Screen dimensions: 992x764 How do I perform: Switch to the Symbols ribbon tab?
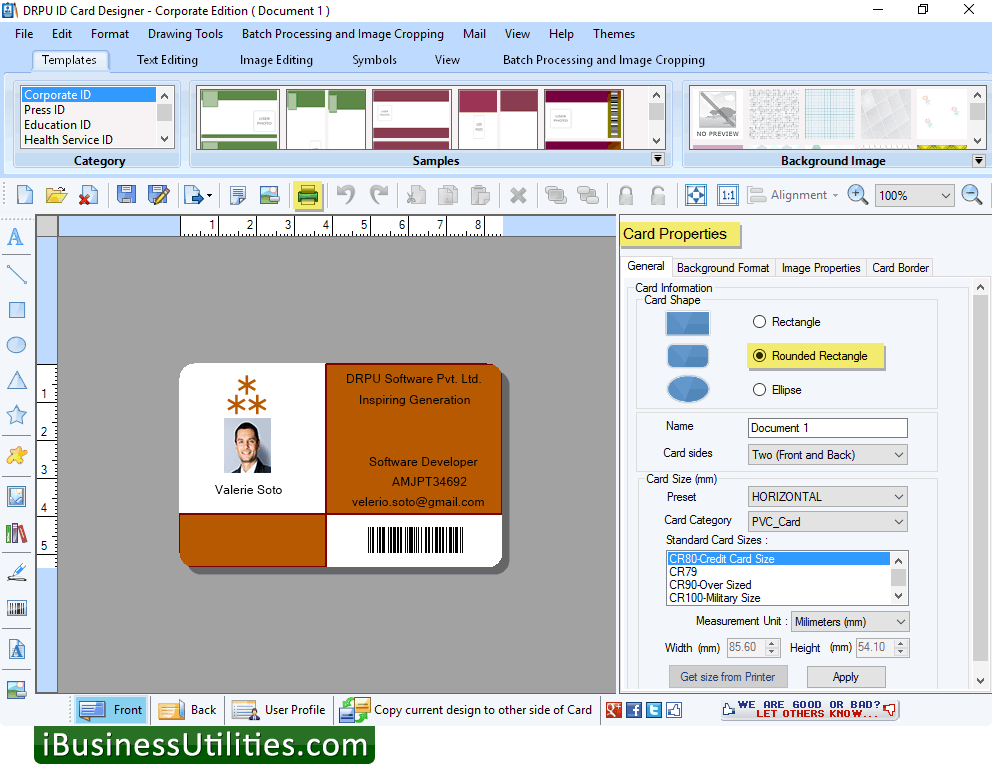pos(375,60)
